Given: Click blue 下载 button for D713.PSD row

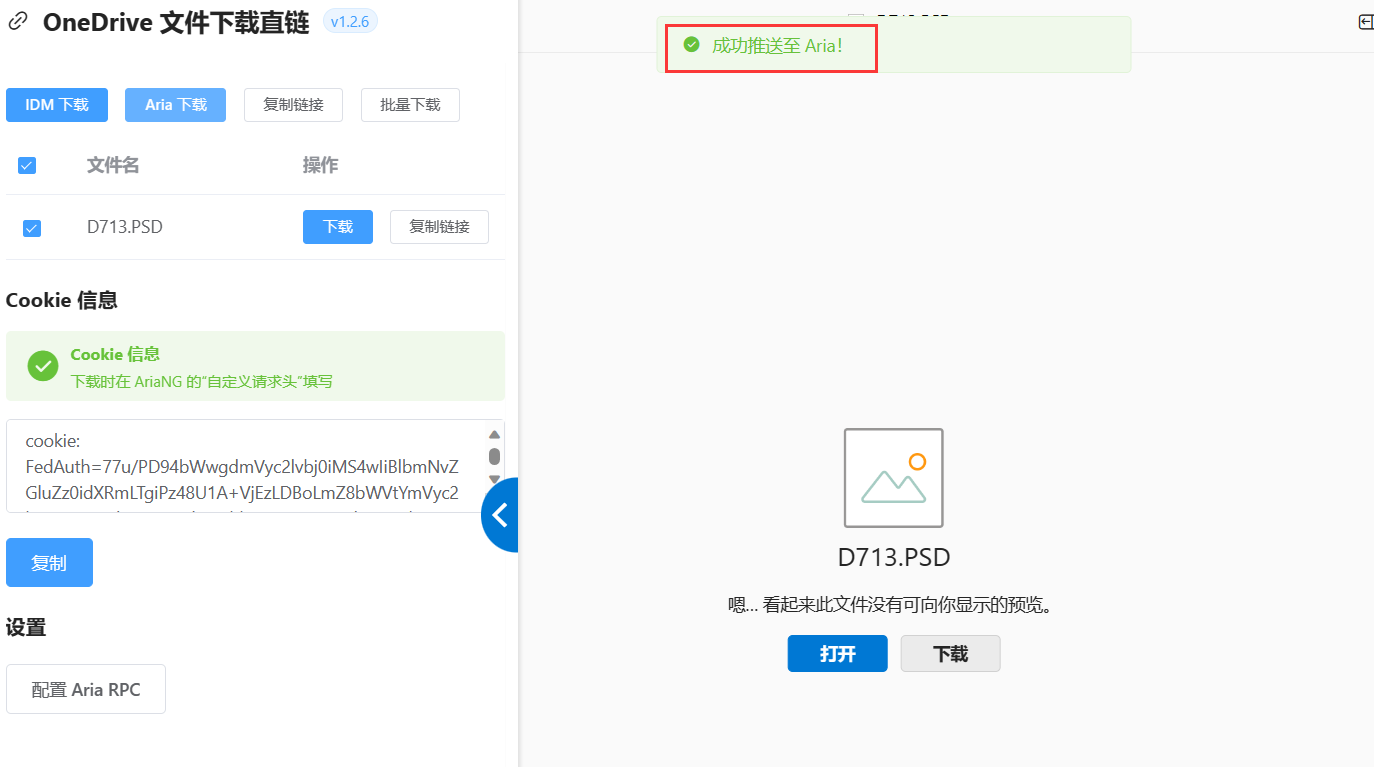Looking at the screenshot, I should tap(338, 227).
